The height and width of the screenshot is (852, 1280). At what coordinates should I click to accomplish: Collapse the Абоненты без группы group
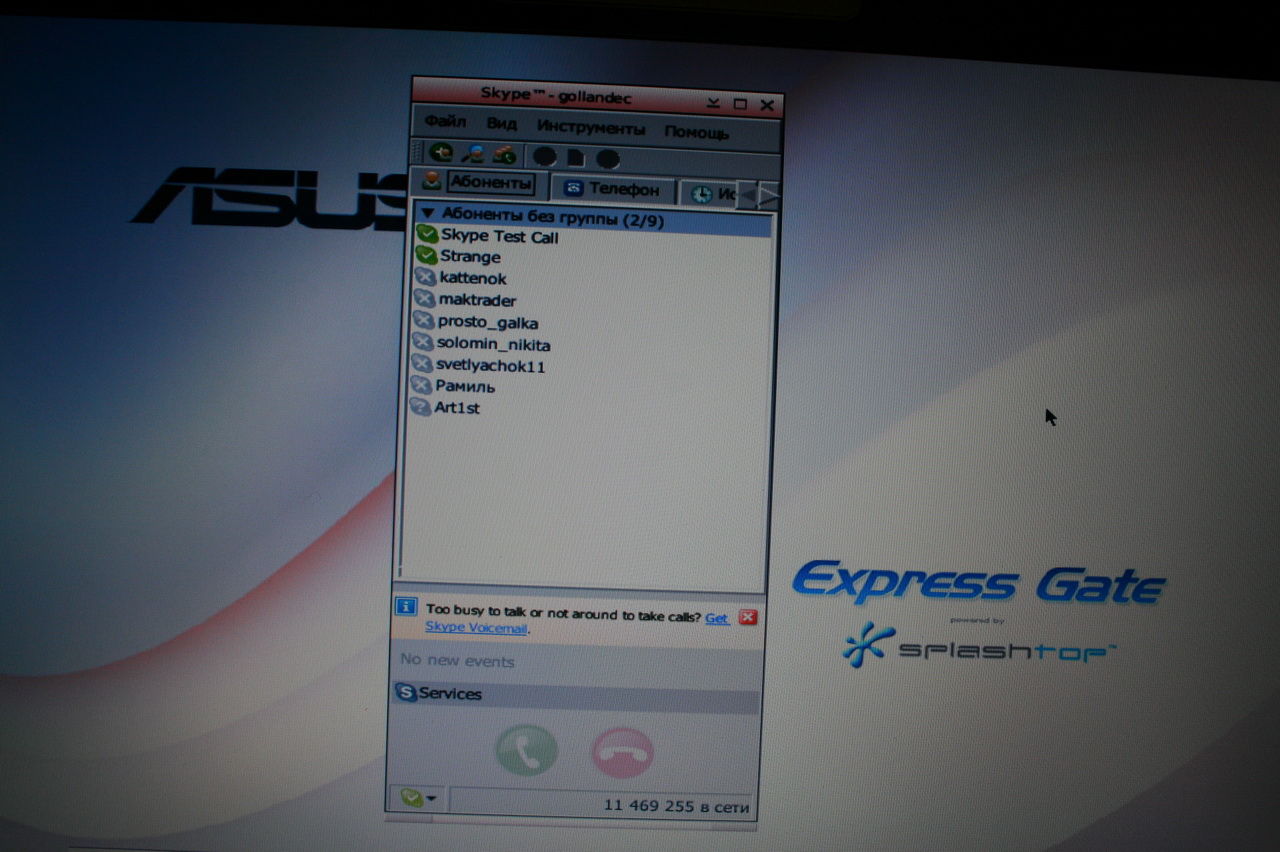click(427, 213)
